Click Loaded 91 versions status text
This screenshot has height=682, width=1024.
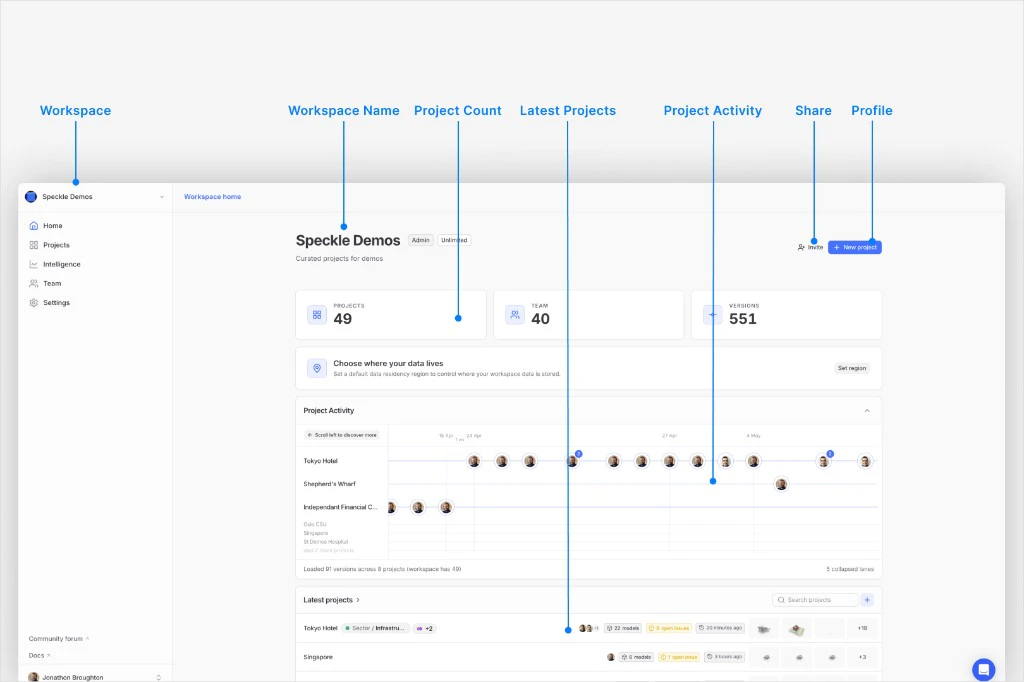coord(382,569)
